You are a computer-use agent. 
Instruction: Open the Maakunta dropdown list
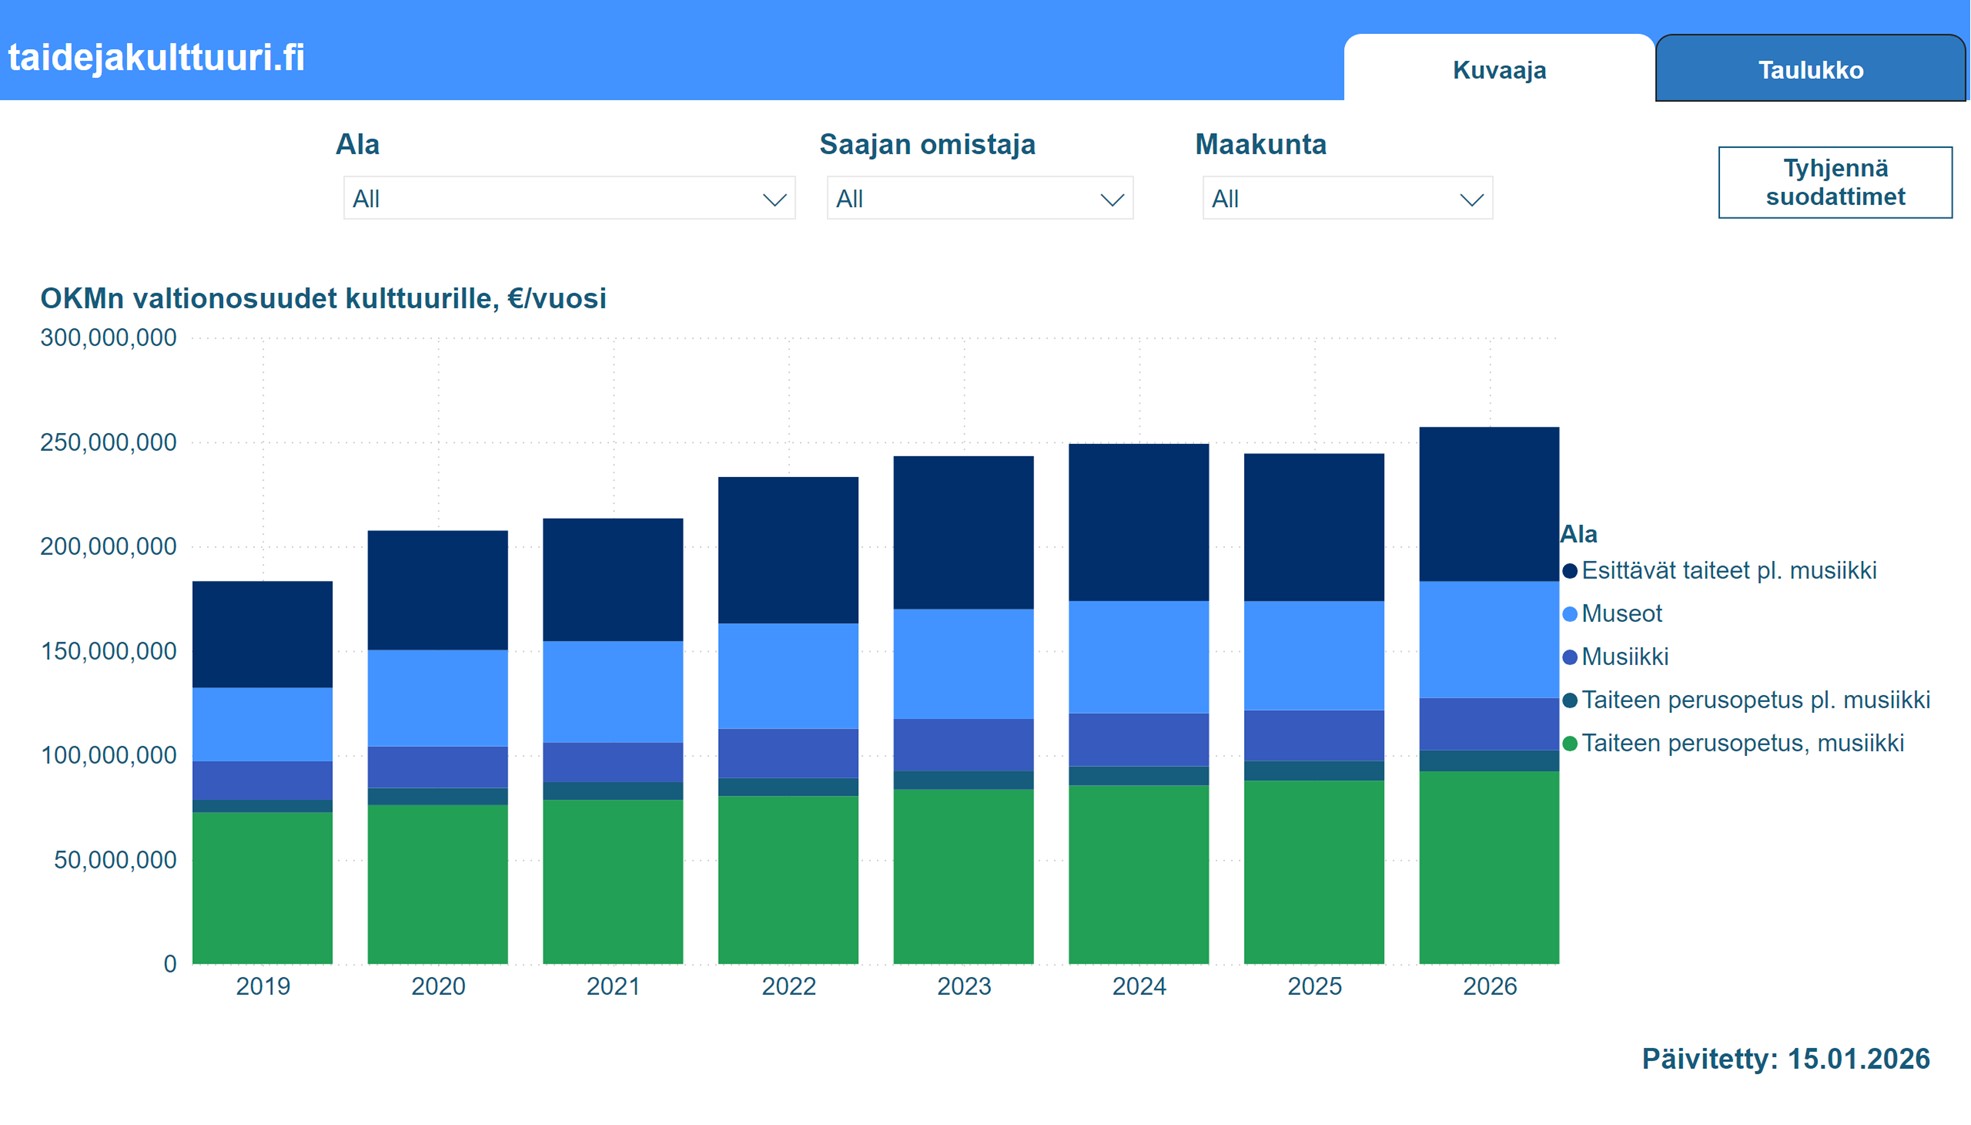coord(1346,199)
